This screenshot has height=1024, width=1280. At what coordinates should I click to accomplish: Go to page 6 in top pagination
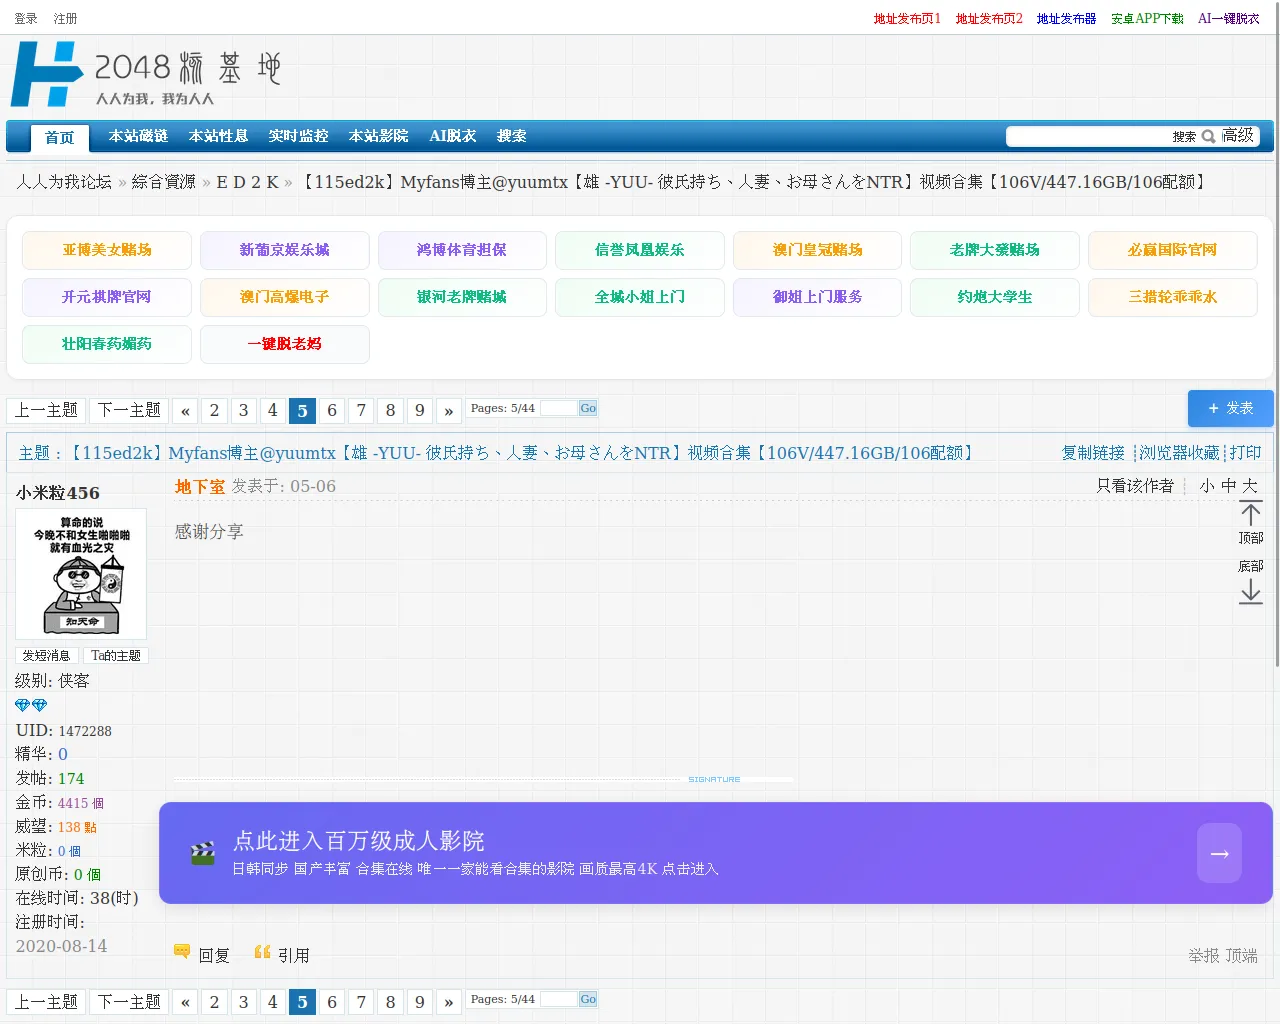332,410
